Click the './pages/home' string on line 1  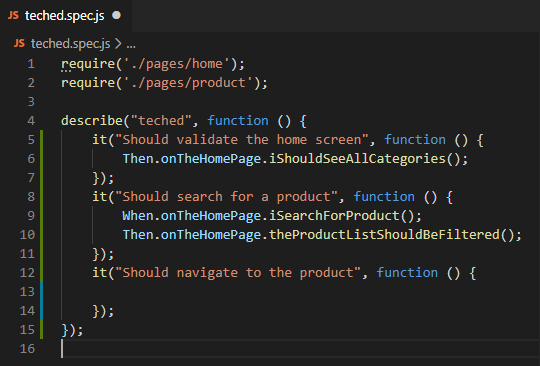(x=176, y=64)
